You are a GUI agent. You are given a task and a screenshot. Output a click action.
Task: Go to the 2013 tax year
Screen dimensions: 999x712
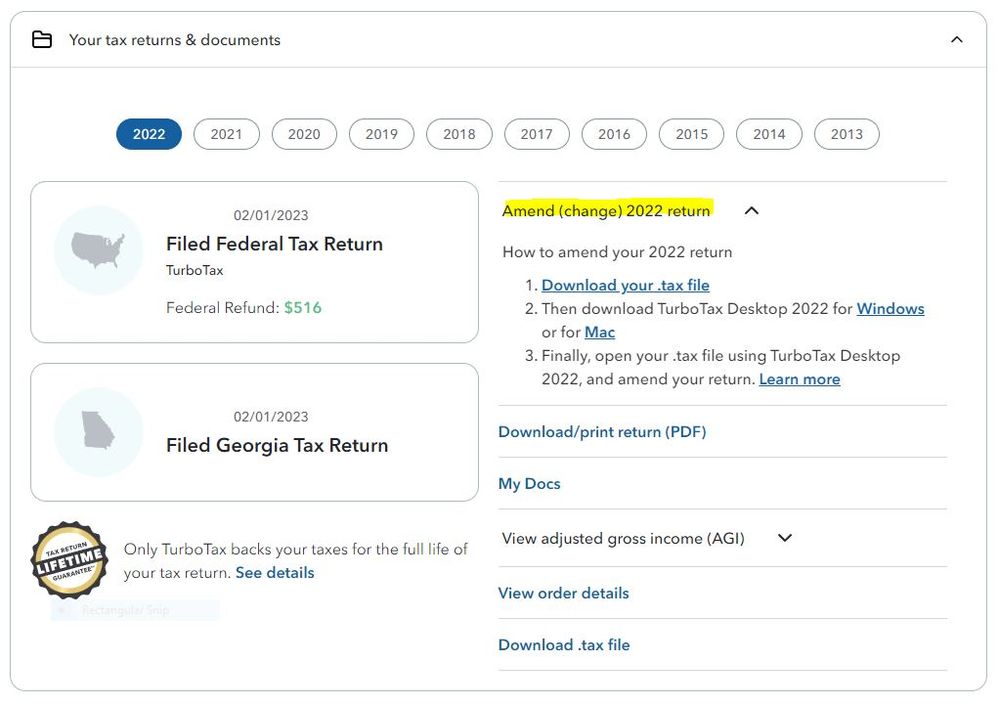click(x=847, y=134)
